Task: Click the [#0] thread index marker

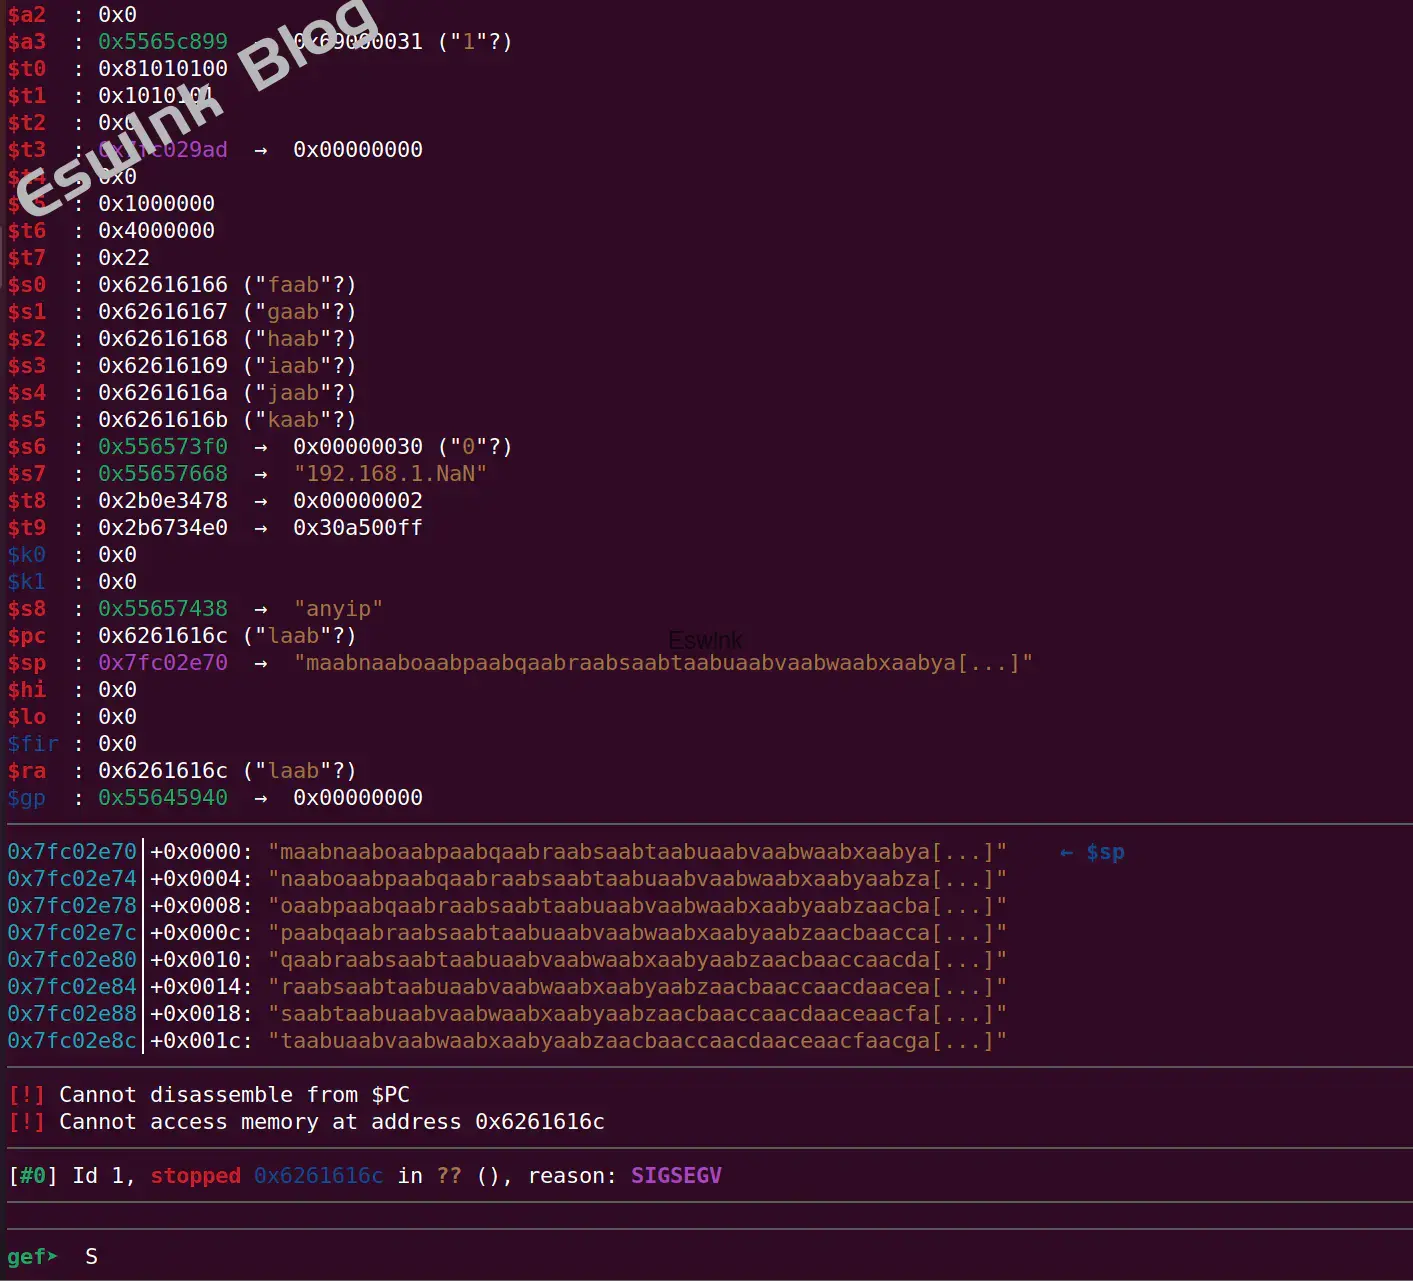Action: tap(32, 1176)
